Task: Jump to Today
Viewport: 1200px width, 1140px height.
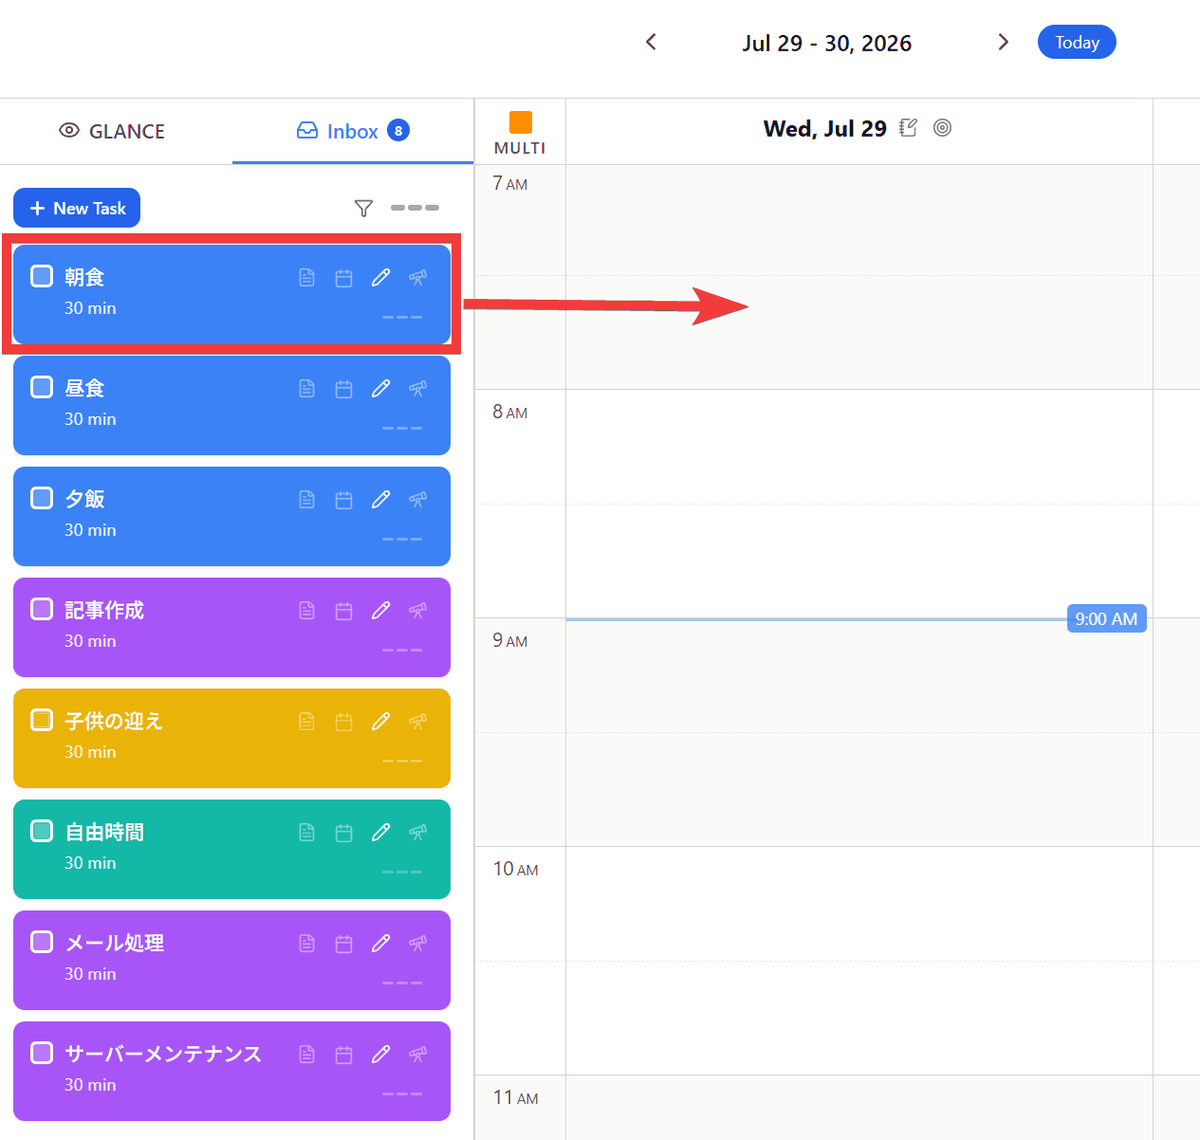Action: (1077, 42)
